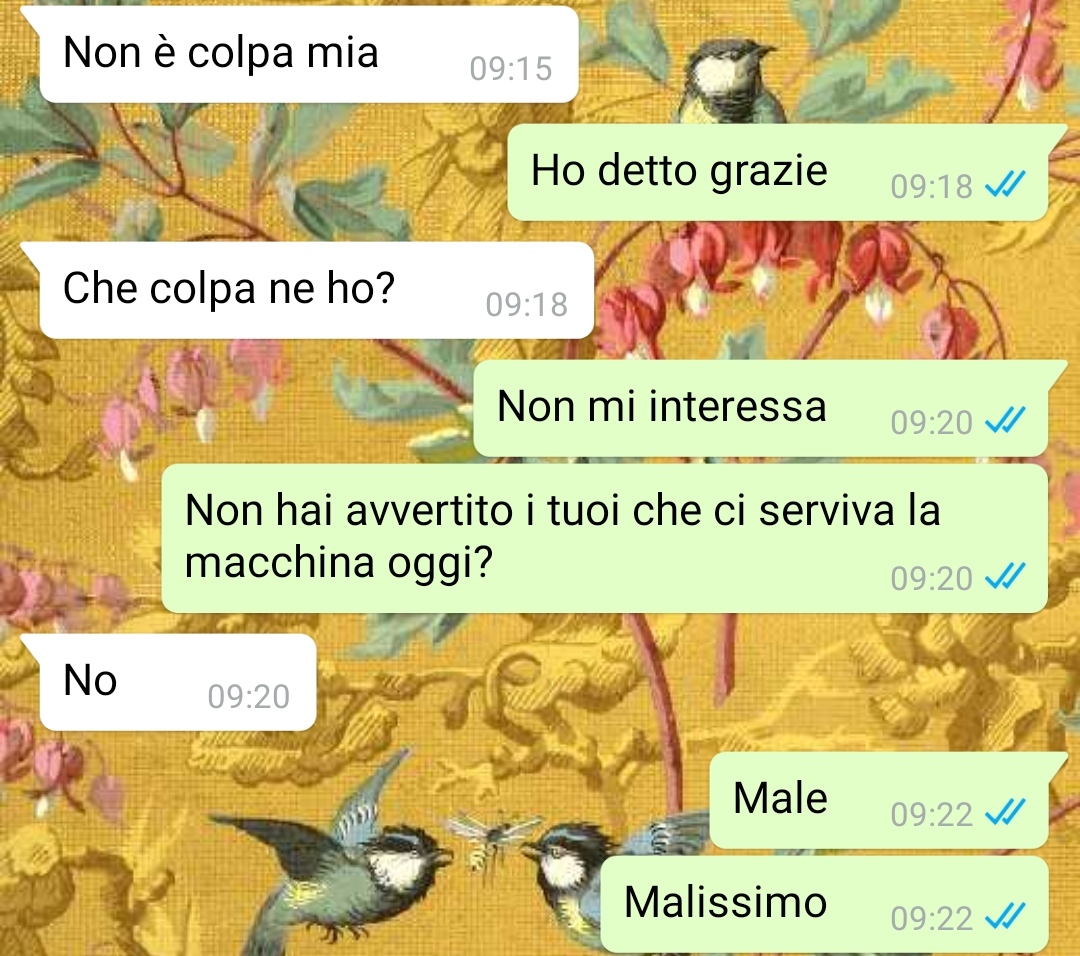
Task: Tap the "Che colpa ne ho?" message
Action: [x=317, y=290]
